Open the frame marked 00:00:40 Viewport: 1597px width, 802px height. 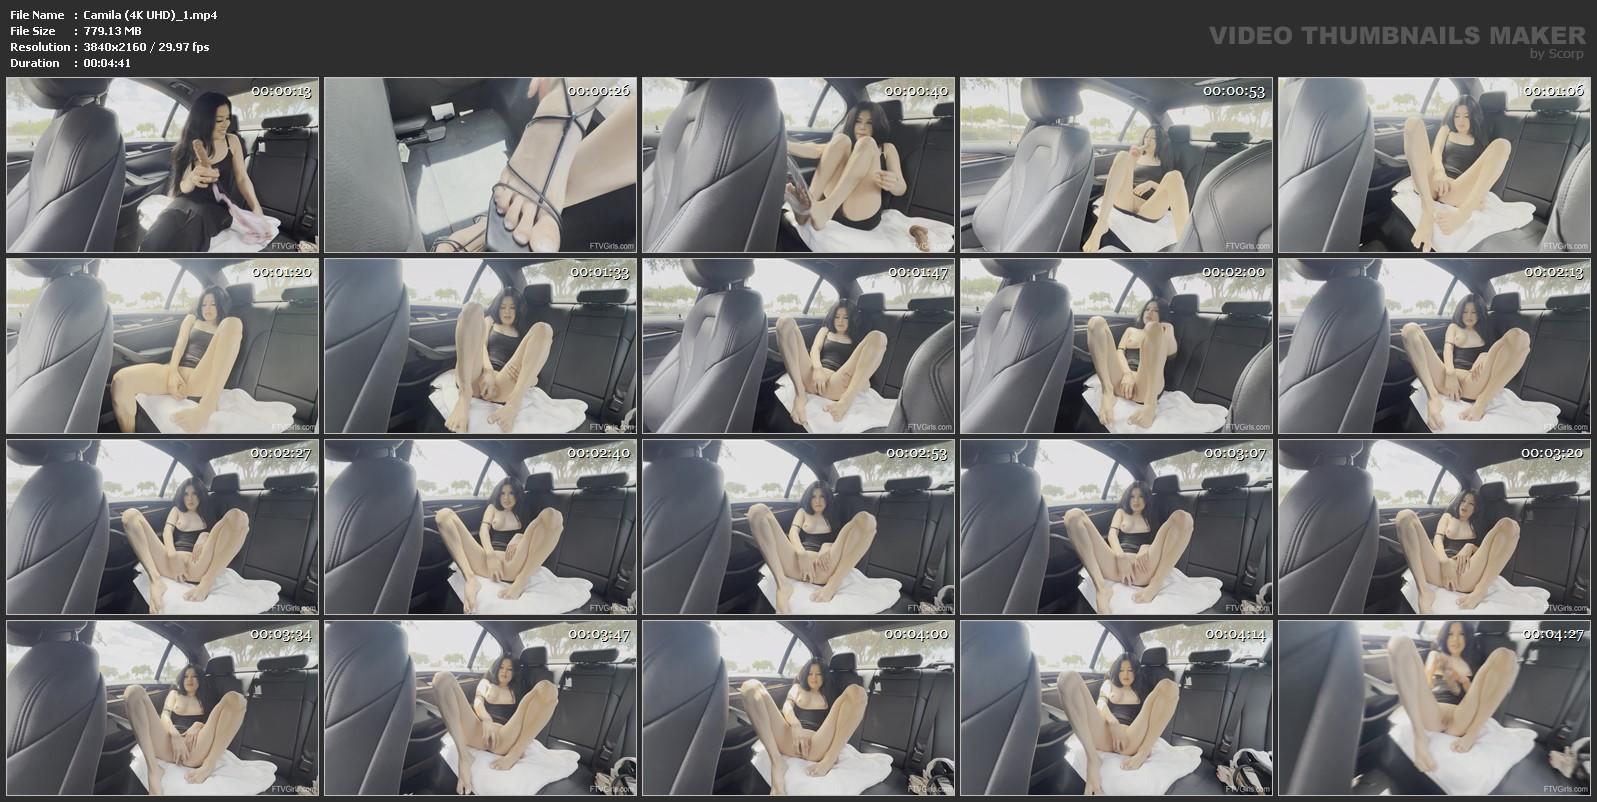pos(798,165)
